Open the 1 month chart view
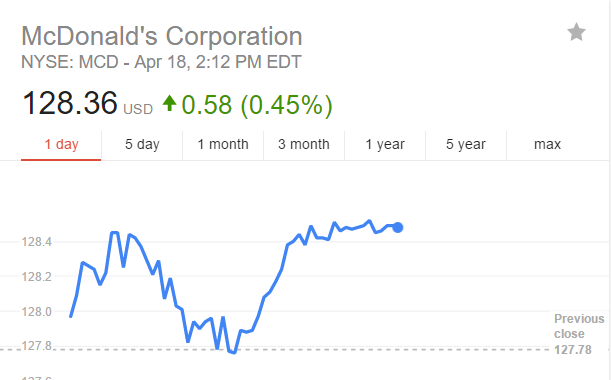Image resolution: width=611 pixels, height=380 pixels. (223, 145)
